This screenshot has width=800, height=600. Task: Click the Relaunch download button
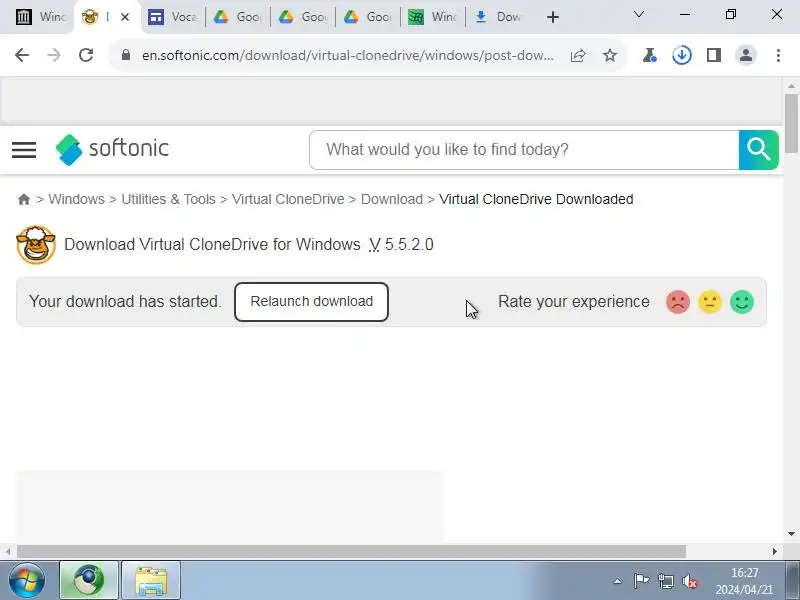pyautogui.click(x=311, y=302)
